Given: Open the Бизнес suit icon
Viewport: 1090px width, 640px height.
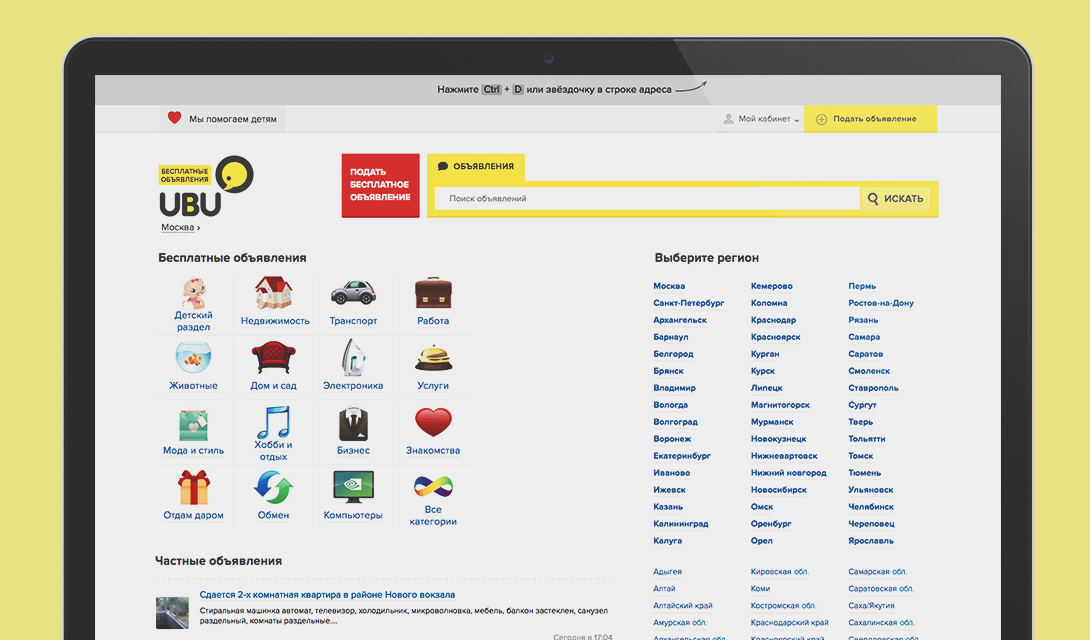Looking at the screenshot, I should [353, 423].
